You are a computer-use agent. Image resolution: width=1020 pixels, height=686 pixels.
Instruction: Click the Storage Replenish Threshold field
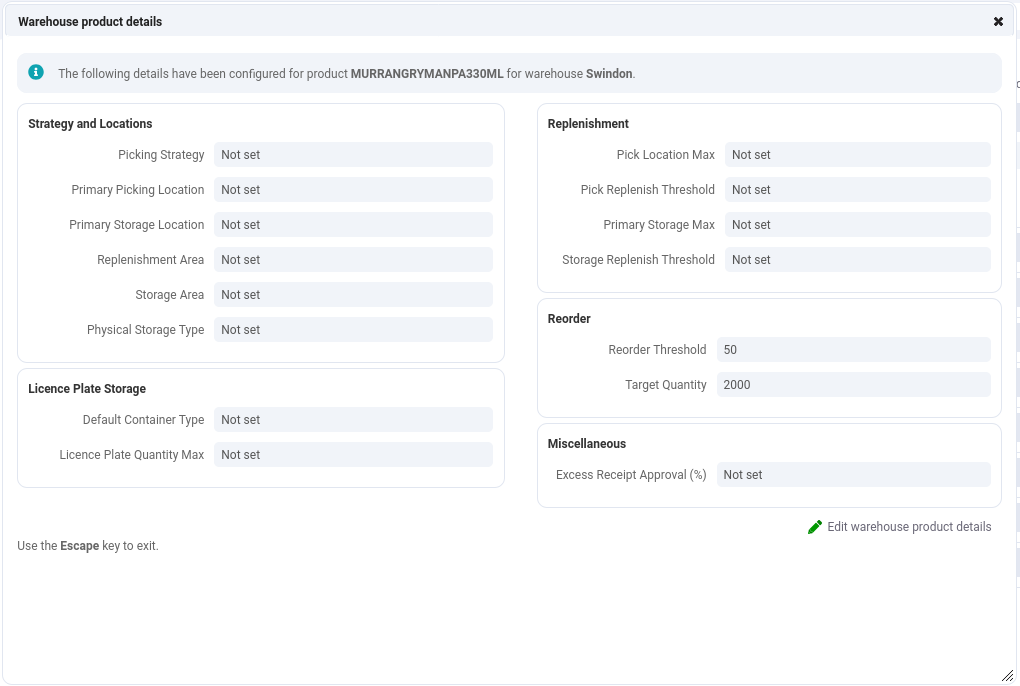(857, 260)
